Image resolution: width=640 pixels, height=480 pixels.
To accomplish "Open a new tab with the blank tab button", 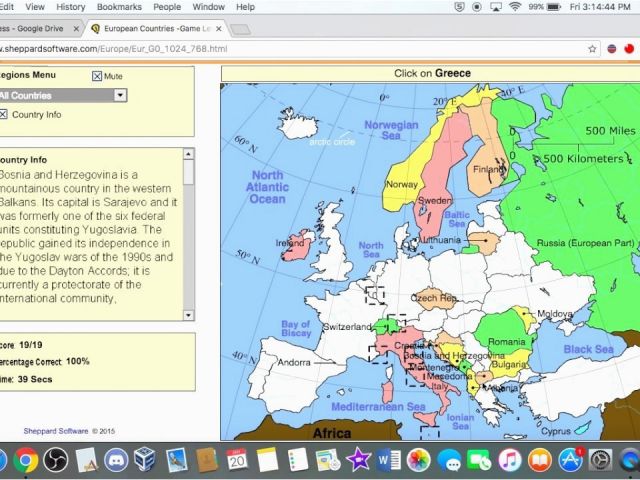I will tap(240, 29).
